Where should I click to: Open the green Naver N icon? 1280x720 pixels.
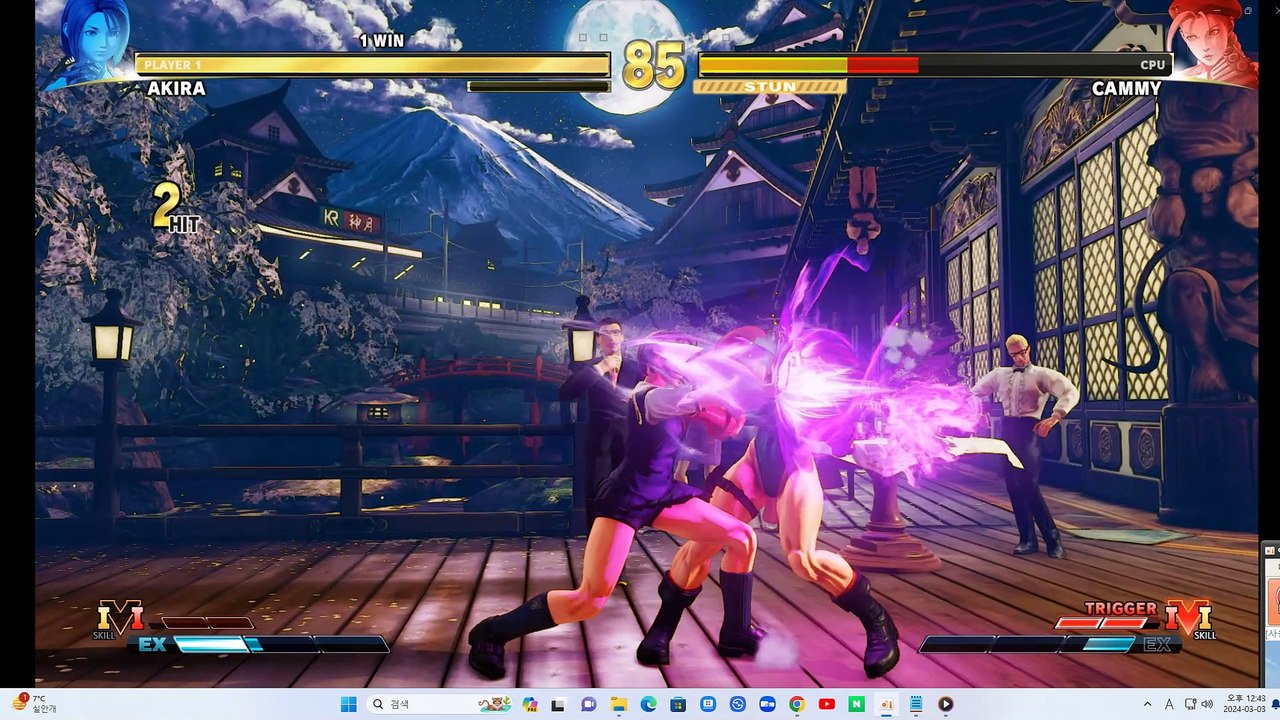click(857, 704)
